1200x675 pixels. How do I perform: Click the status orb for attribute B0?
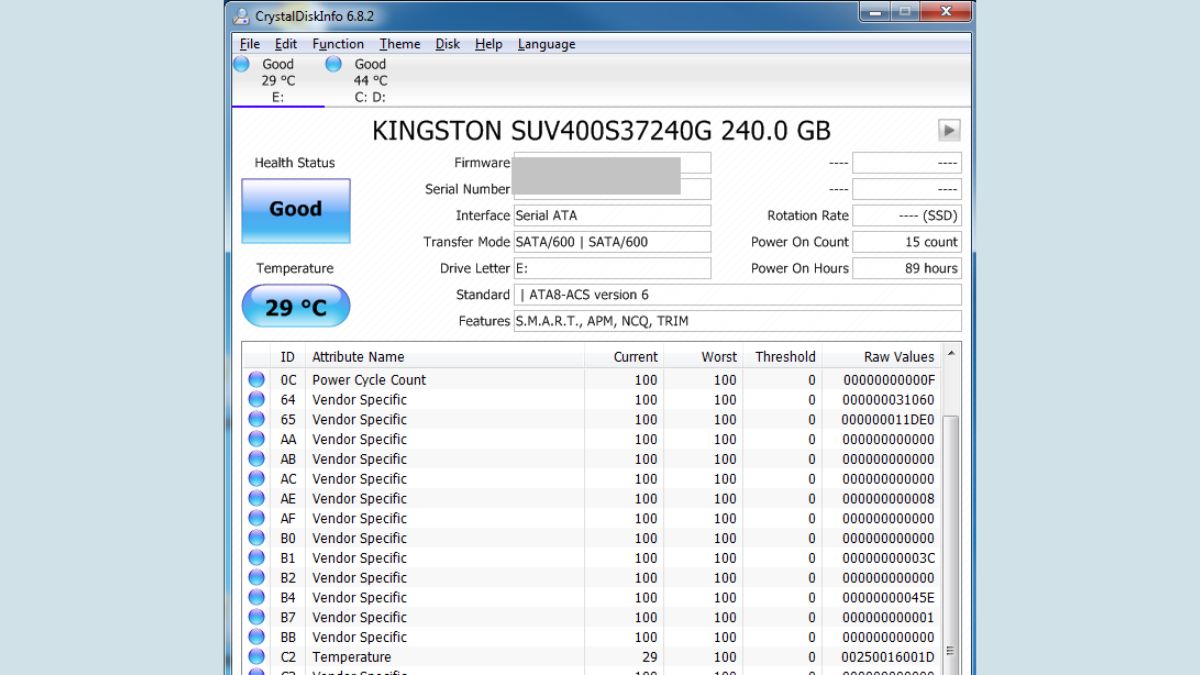(x=257, y=538)
